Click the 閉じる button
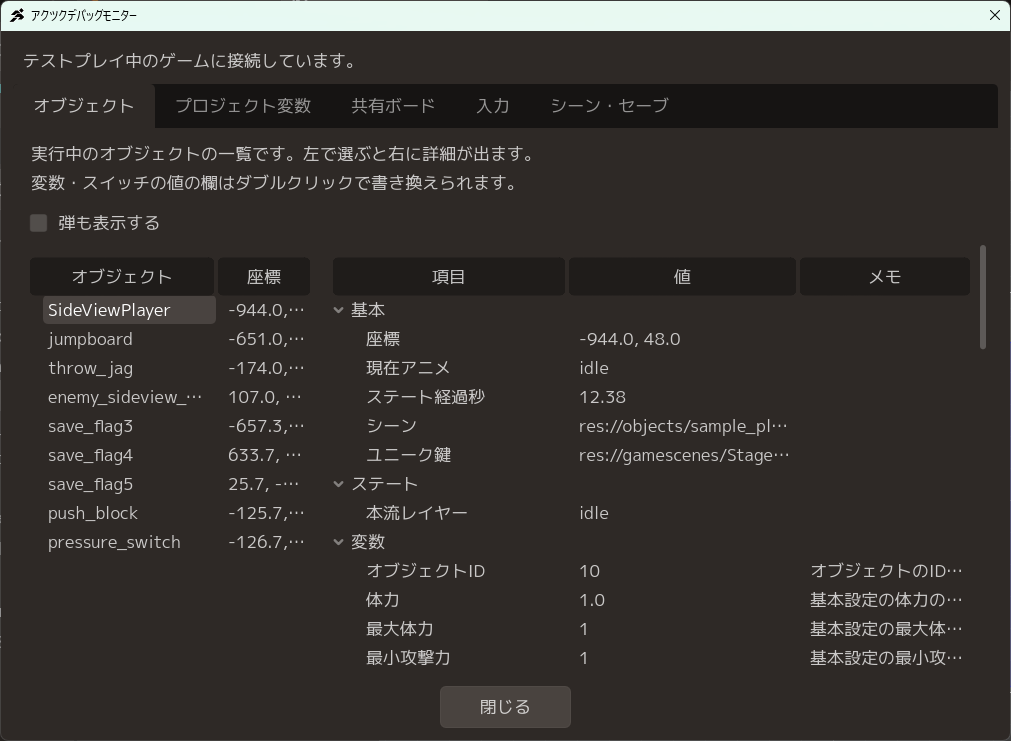This screenshot has width=1011, height=741. tap(505, 707)
